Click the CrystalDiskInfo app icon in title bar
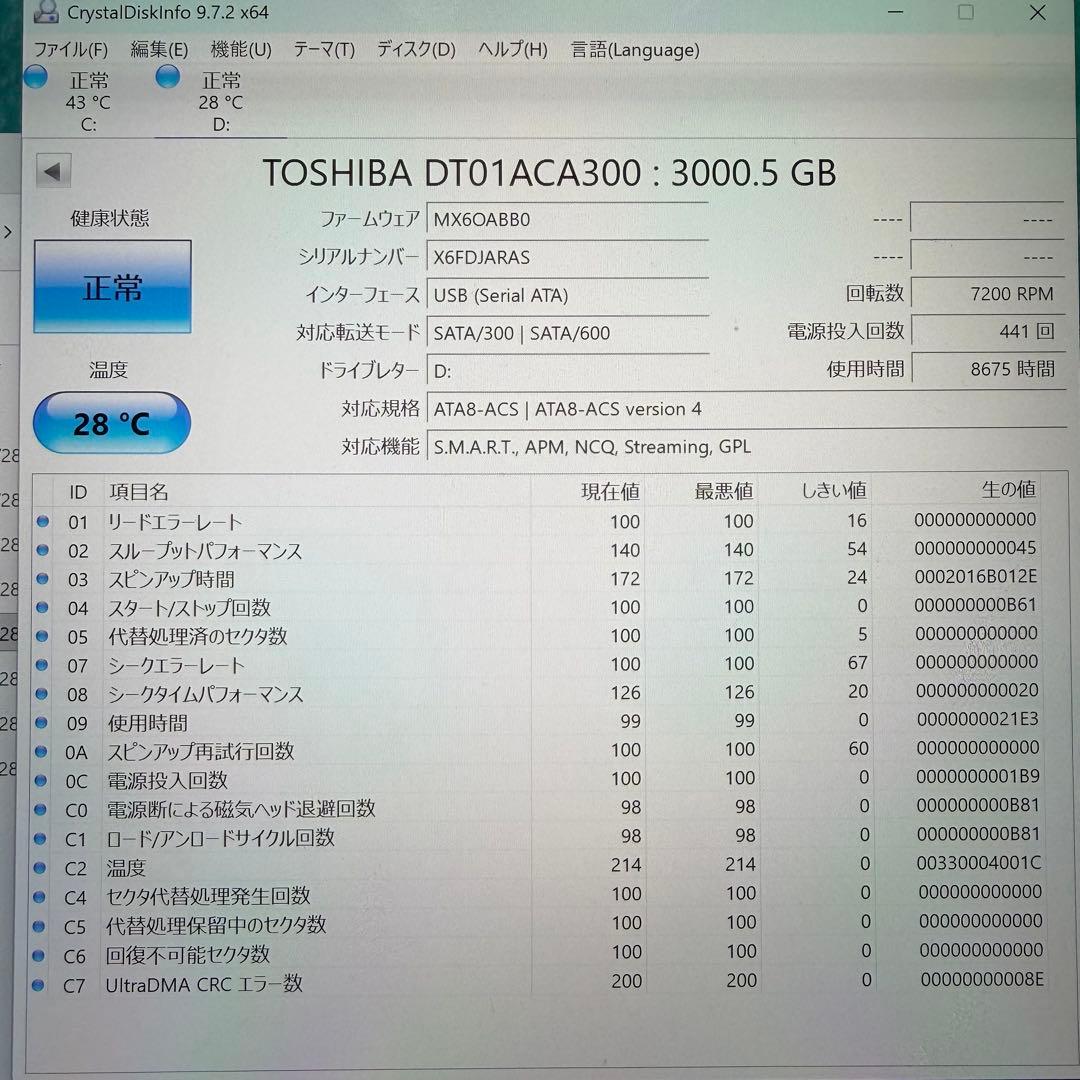1080x1080 pixels. (45, 10)
